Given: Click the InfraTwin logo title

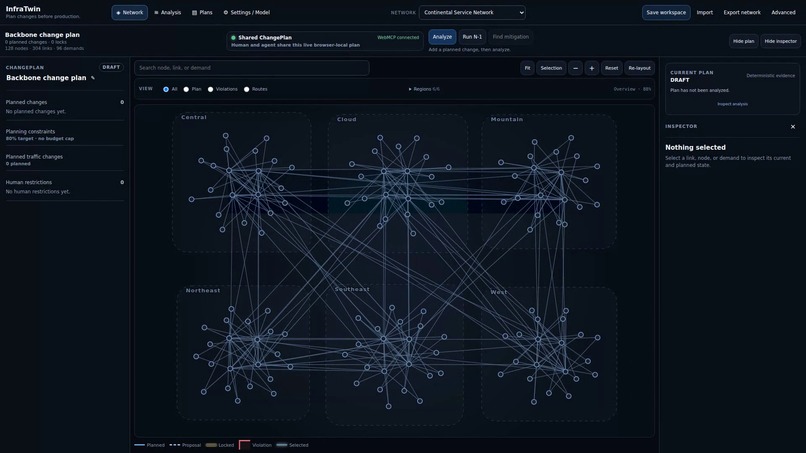Looking at the screenshot, I should point(23,9).
